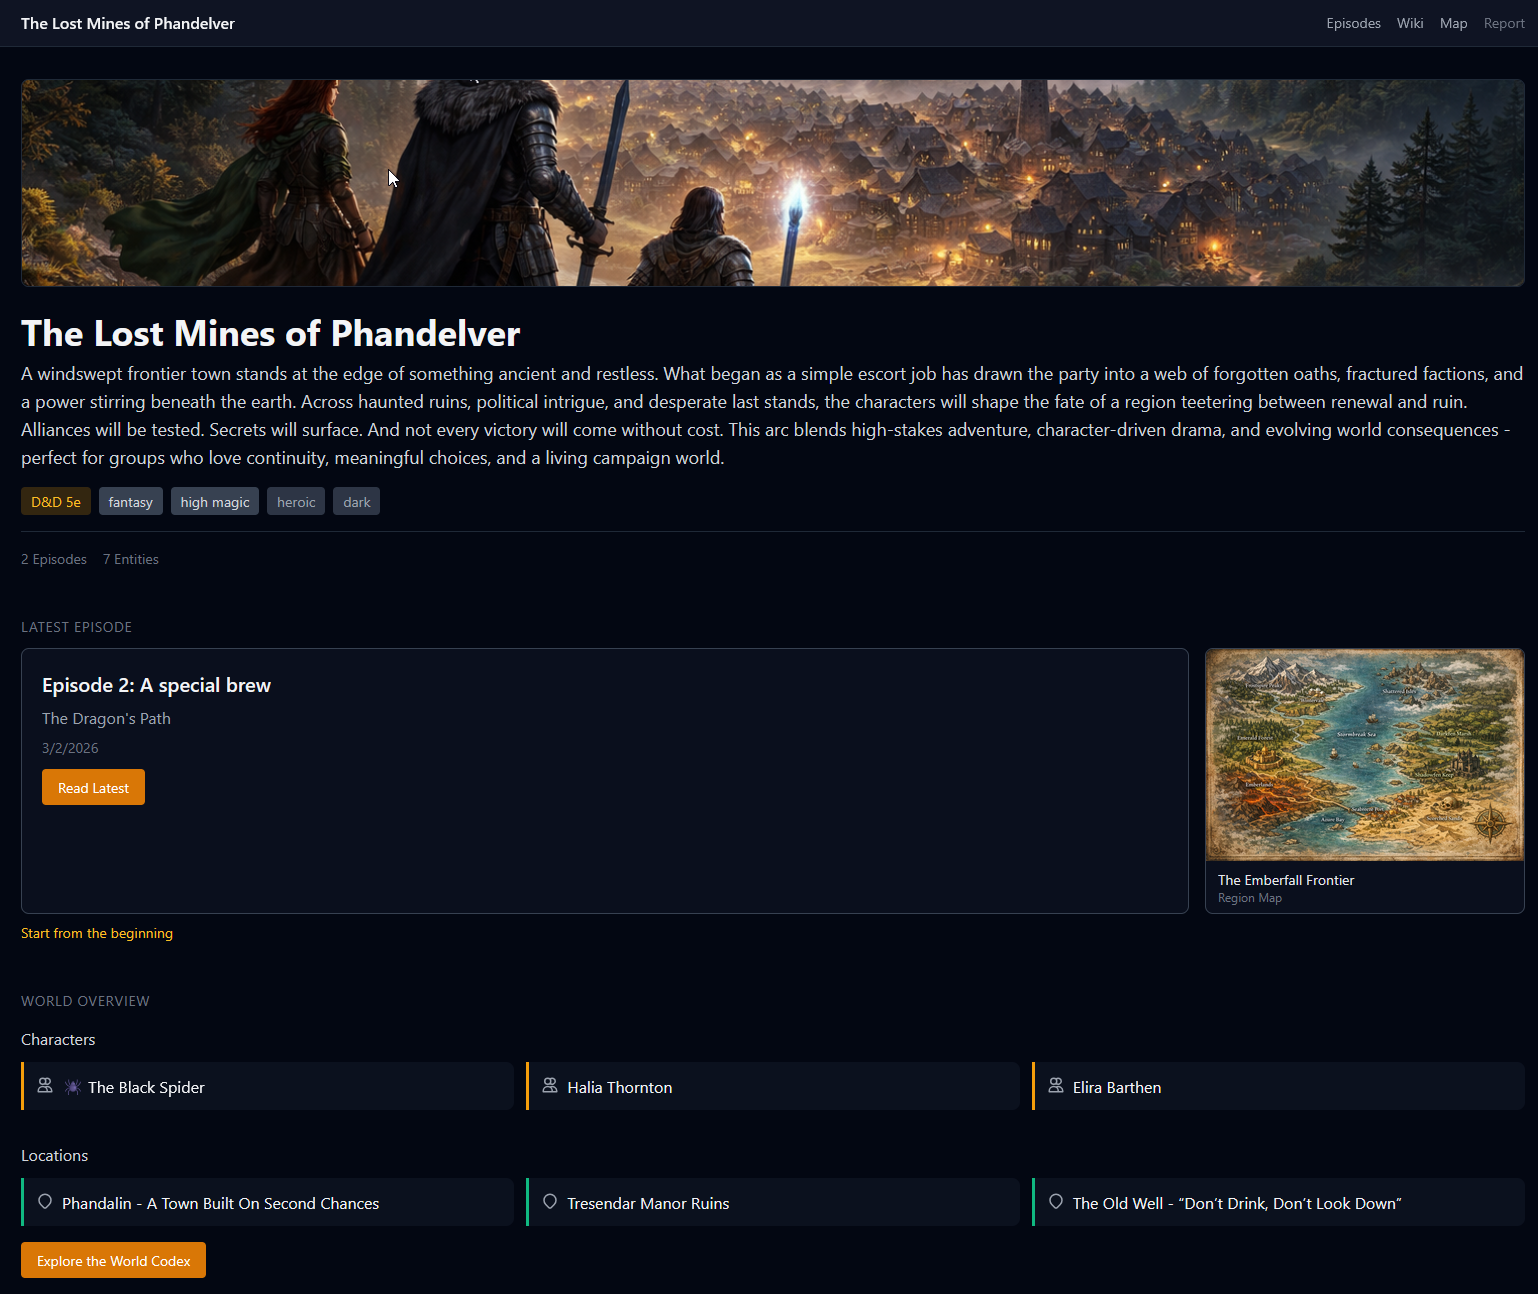Open the Episodes page from top navigation
Viewport: 1538px width, 1294px height.
[1353, 23]
